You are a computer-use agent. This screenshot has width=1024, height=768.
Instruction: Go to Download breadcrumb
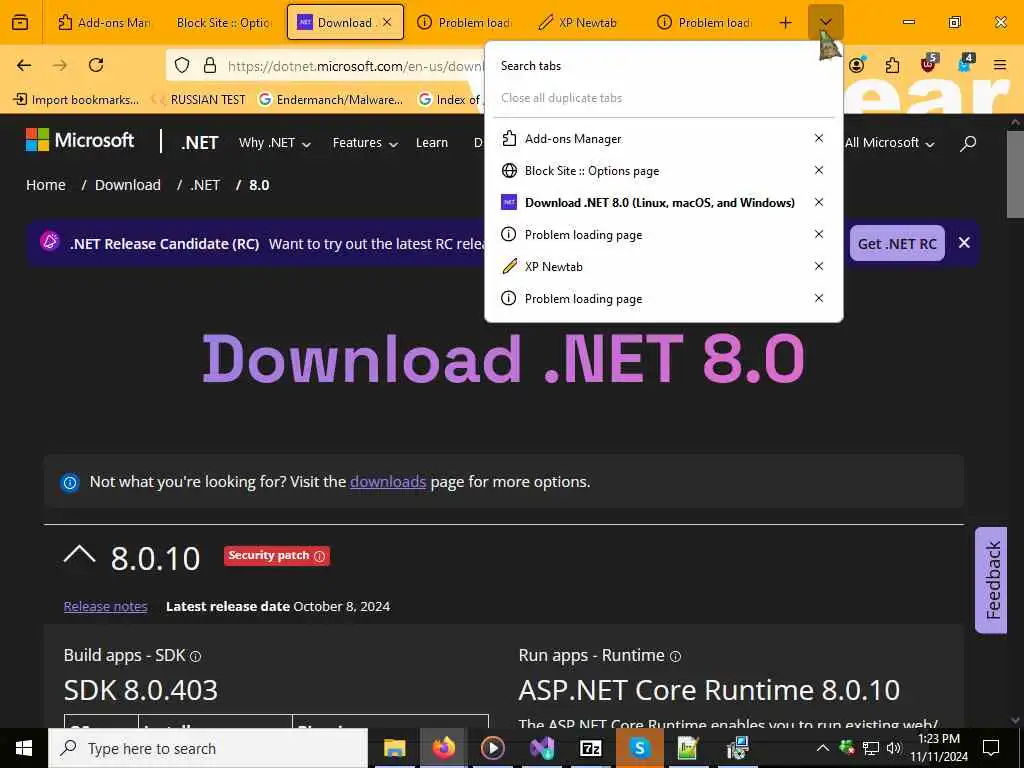[x=128, y=185]
